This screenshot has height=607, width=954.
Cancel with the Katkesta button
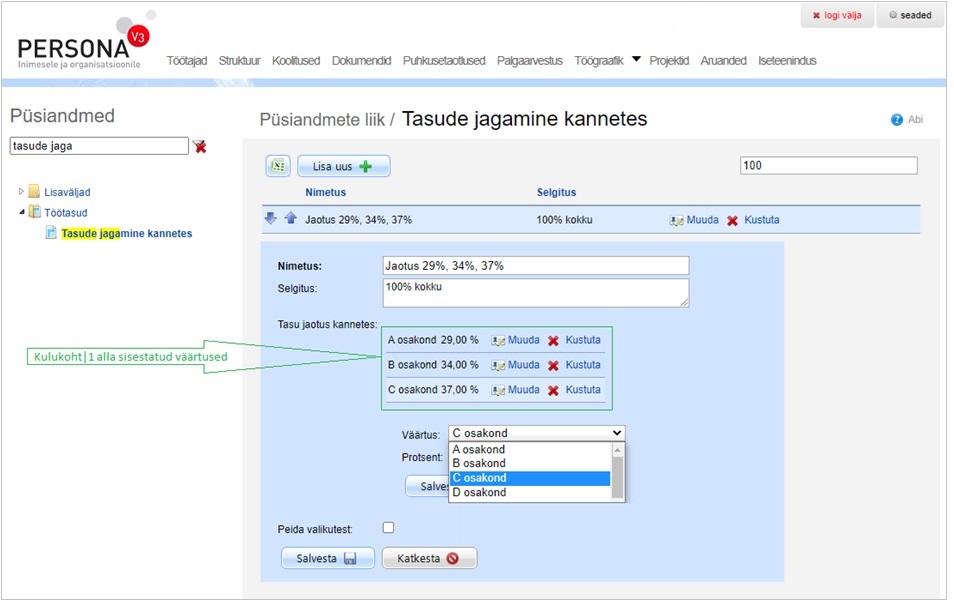[429, 558]
